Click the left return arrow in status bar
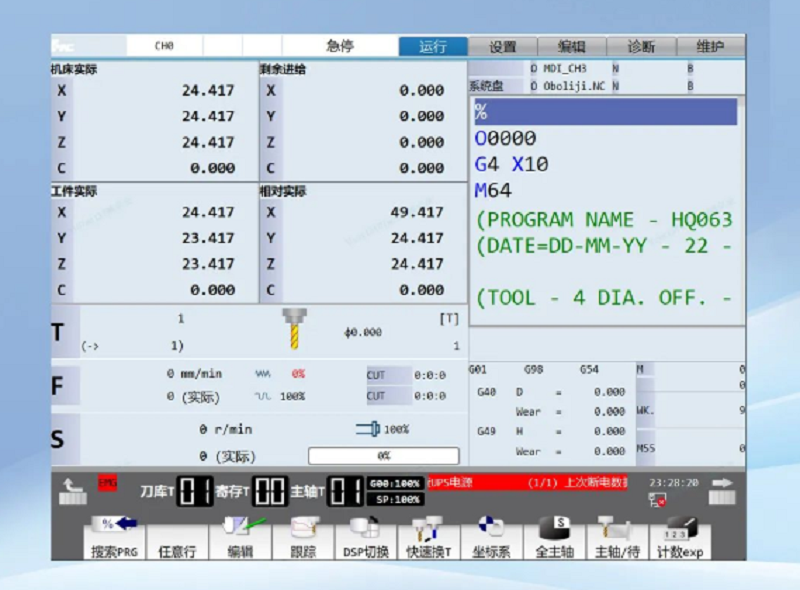The width and height of the screenshot is (800, 590). (72, 491)
